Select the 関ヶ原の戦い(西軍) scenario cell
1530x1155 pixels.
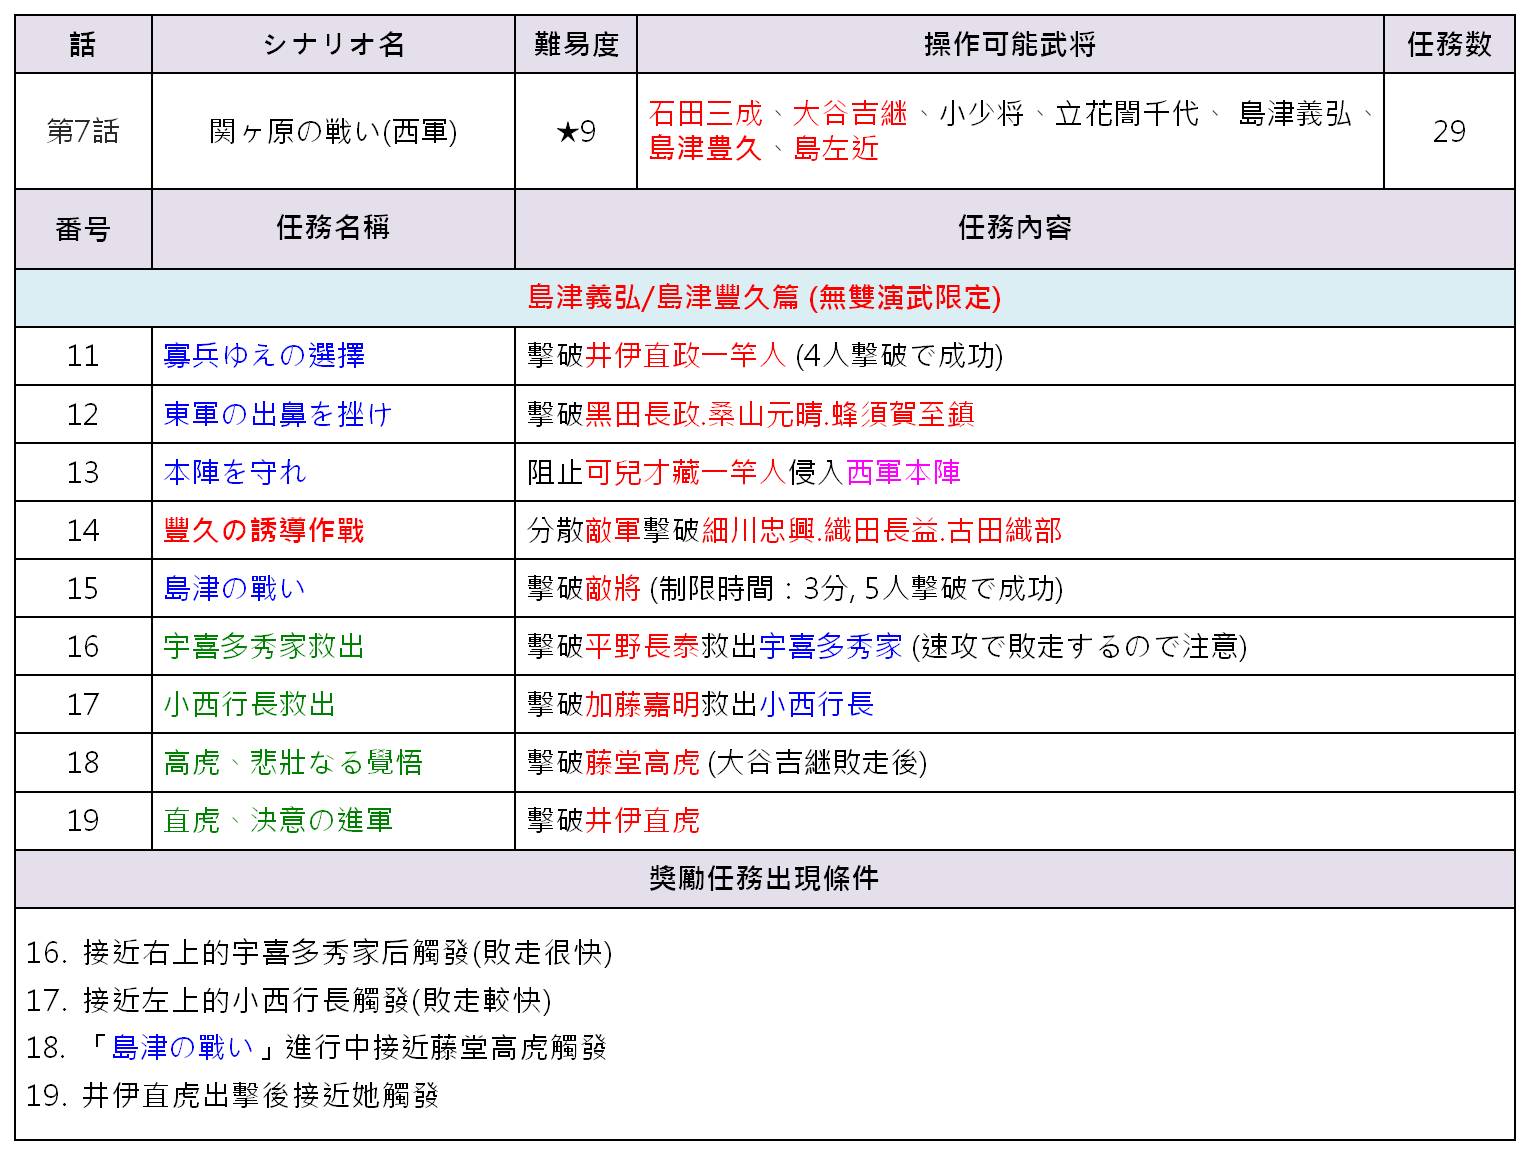333,131
